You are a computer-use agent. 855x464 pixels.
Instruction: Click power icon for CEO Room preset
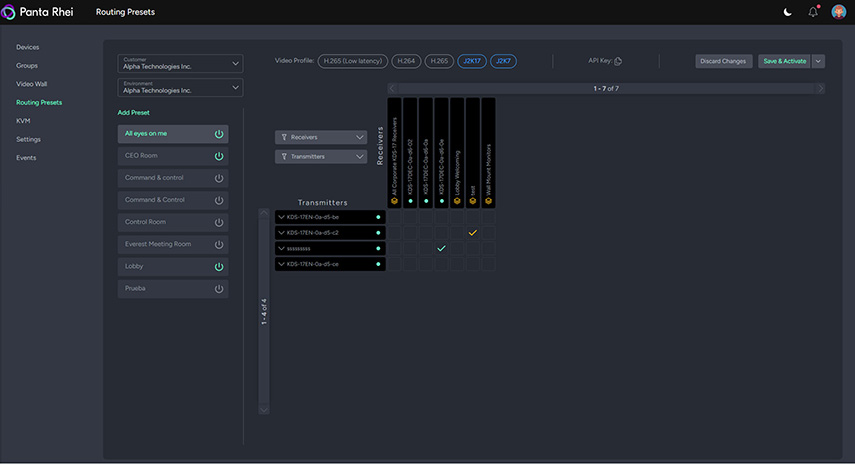pos(219,156)
